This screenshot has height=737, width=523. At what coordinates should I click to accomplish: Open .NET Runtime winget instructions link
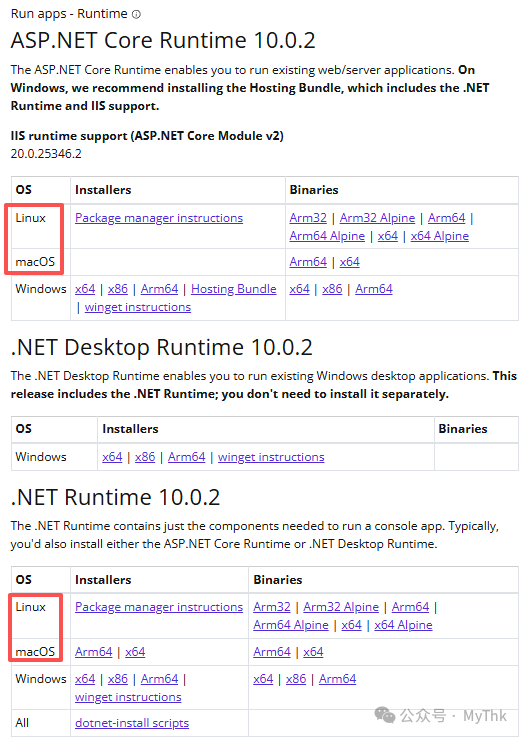128,697
